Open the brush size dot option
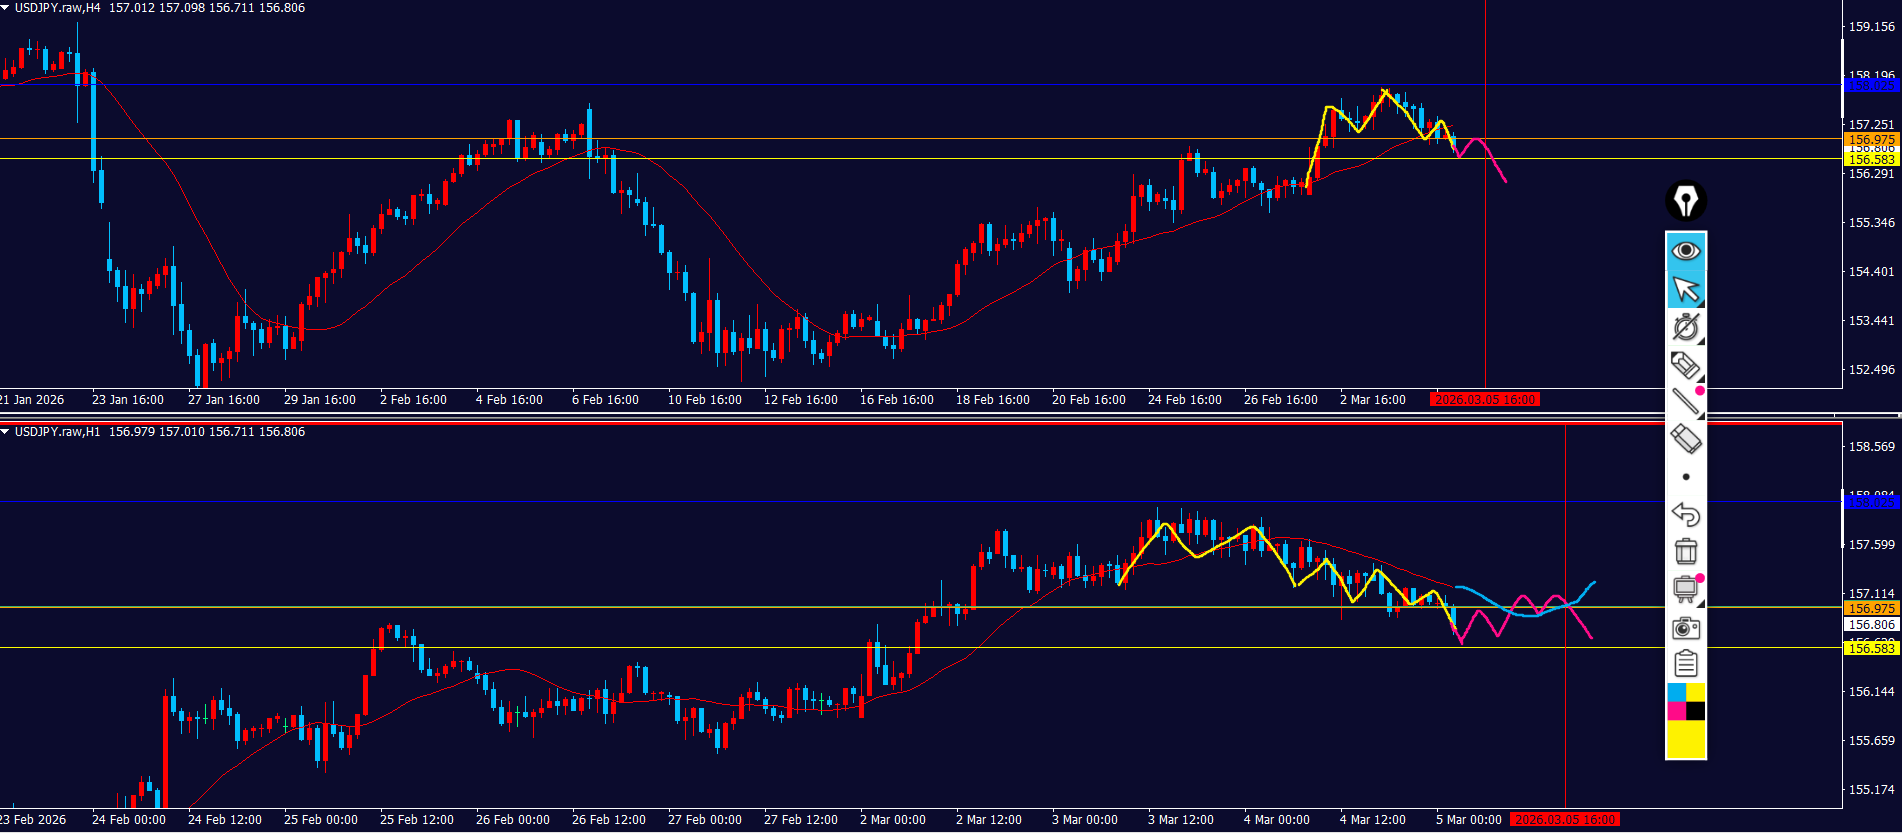This screenshot has width=1902, height=834. click(x=1686, y=477)
